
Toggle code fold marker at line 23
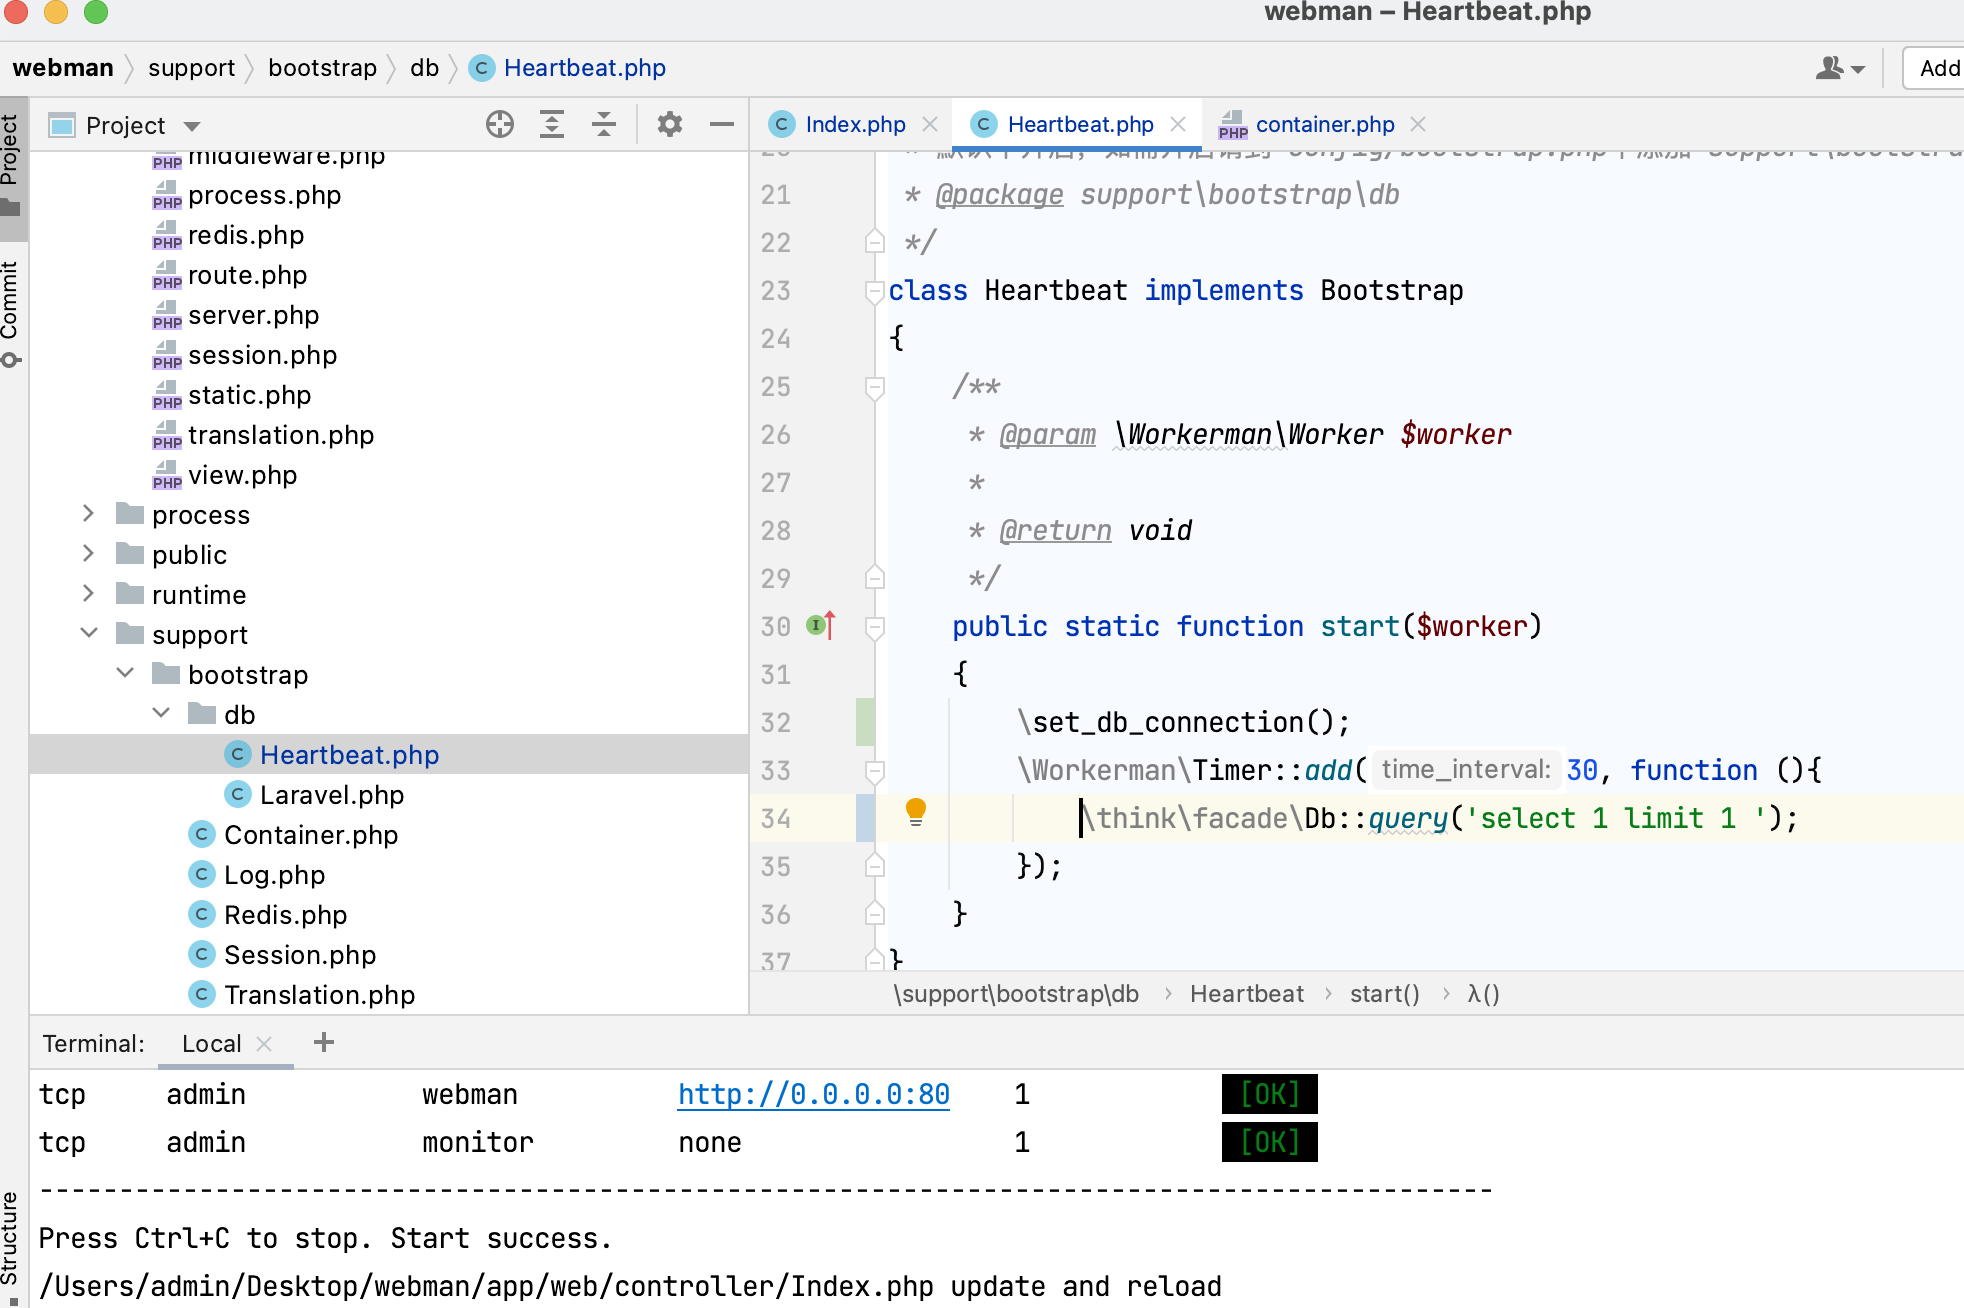pos(875,291)
